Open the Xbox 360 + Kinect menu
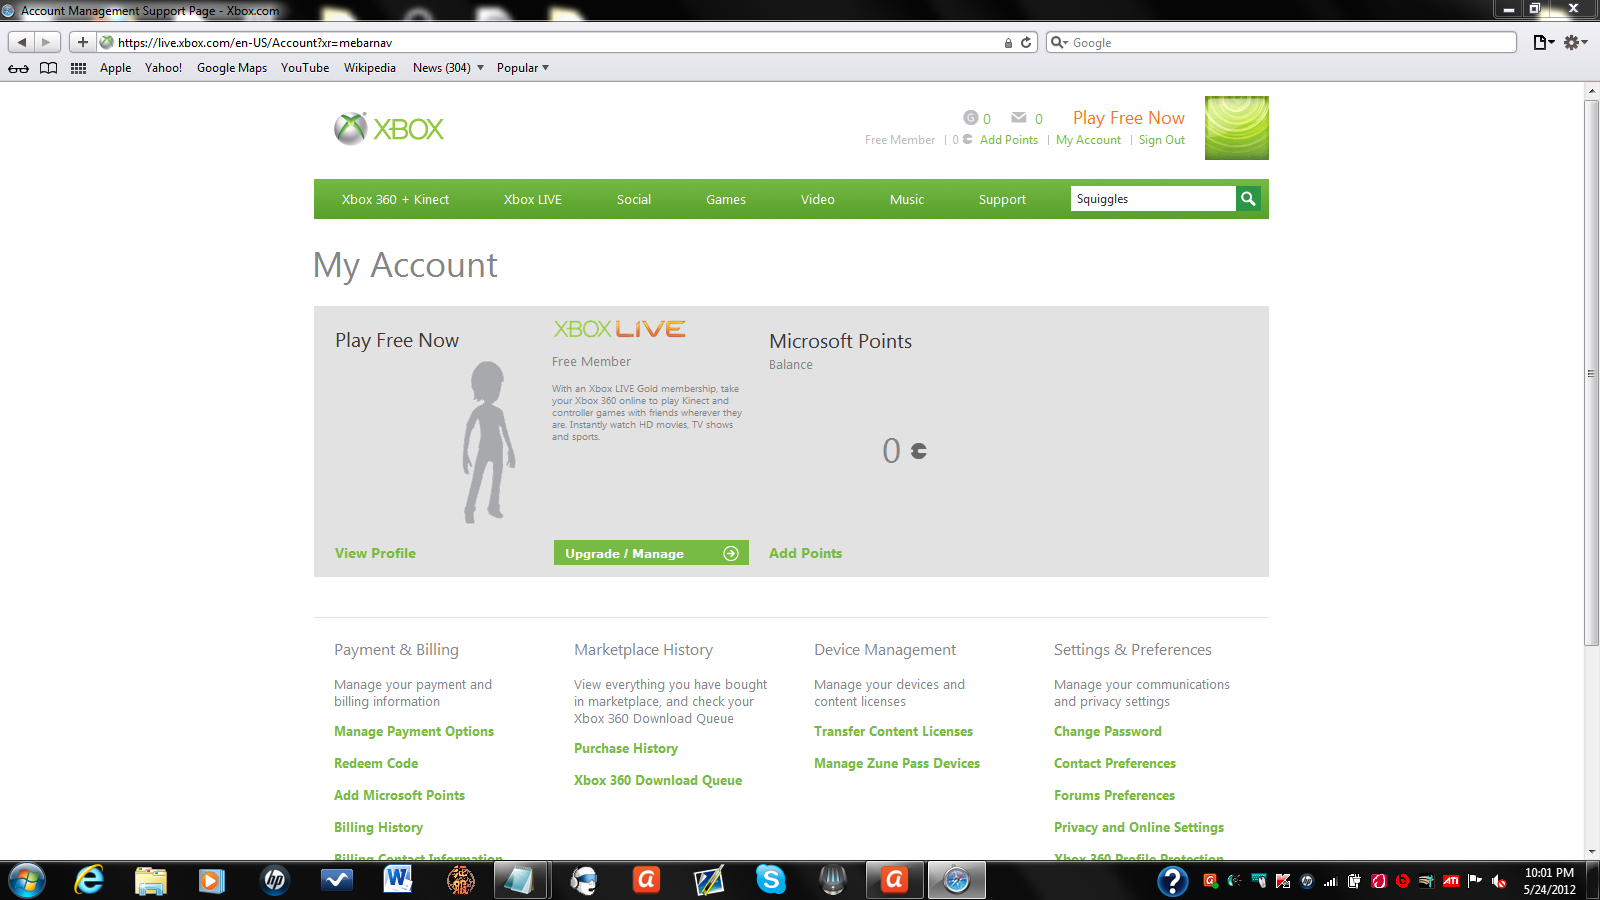This screenshot has width=1600, height=900. click(395, 199)
